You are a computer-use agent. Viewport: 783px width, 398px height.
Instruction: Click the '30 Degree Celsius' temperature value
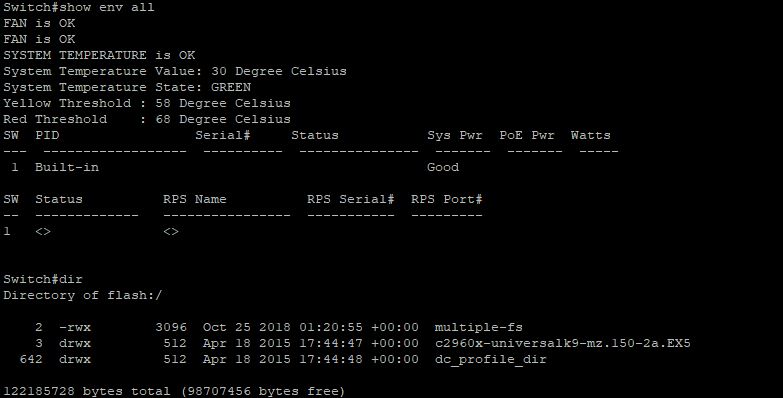click(x=279, y=71)
